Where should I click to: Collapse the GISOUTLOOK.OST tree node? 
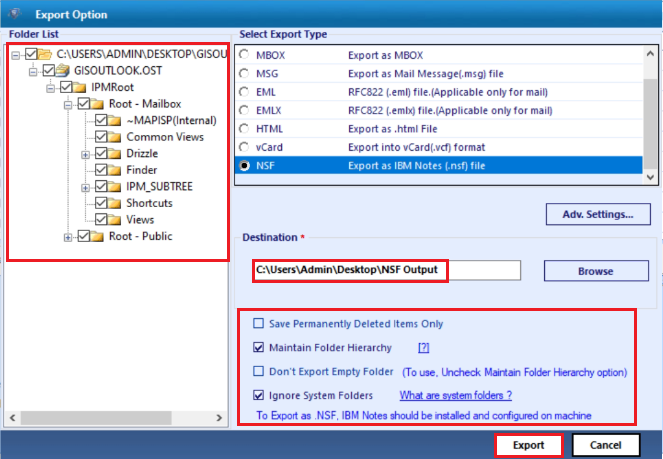(33, 72)
